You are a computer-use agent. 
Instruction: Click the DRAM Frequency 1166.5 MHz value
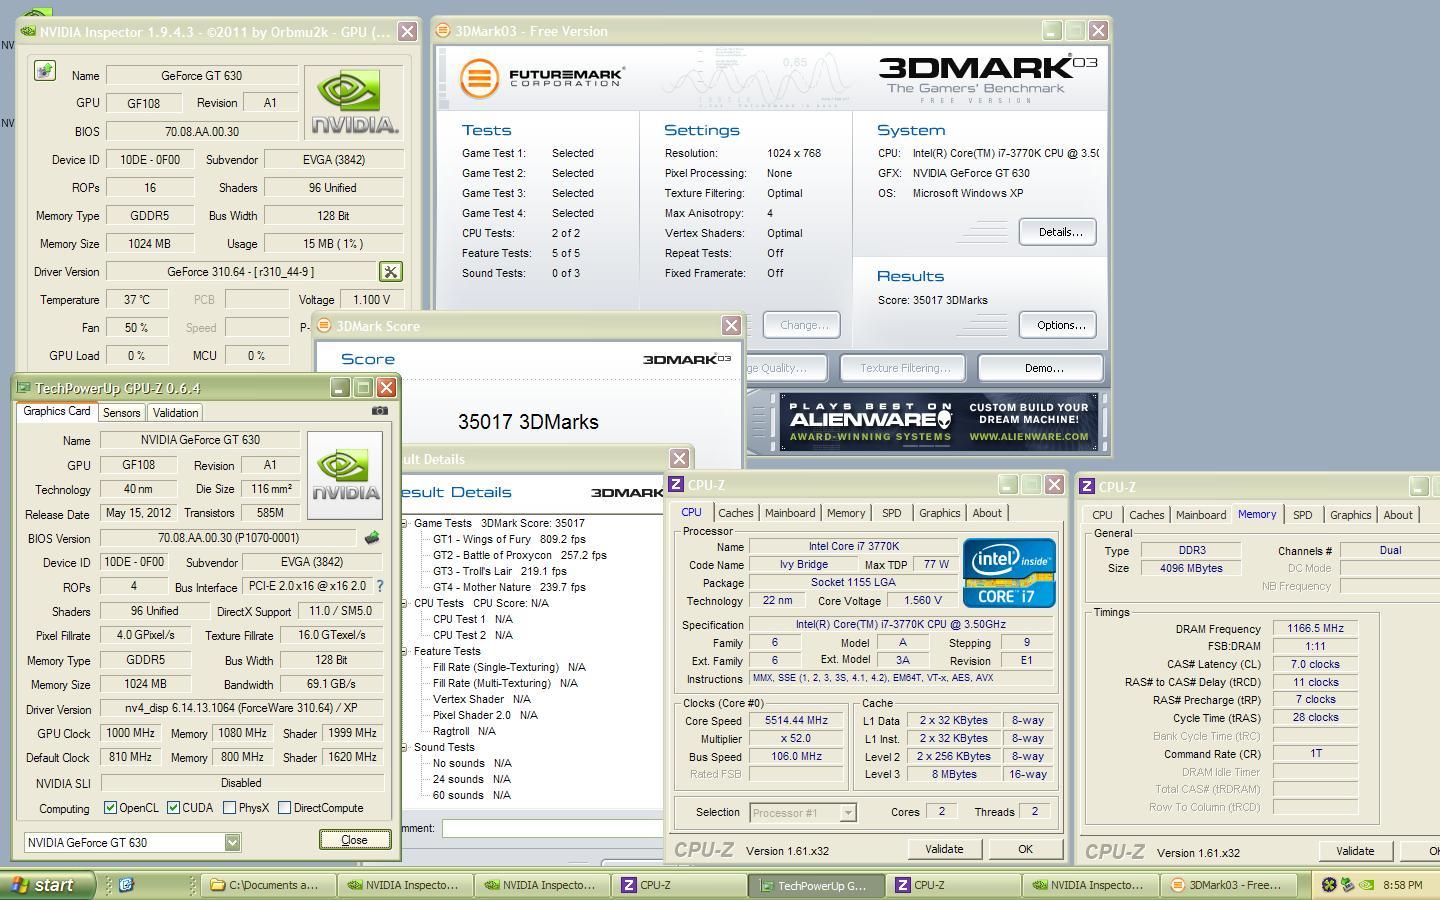[1315, 628]
